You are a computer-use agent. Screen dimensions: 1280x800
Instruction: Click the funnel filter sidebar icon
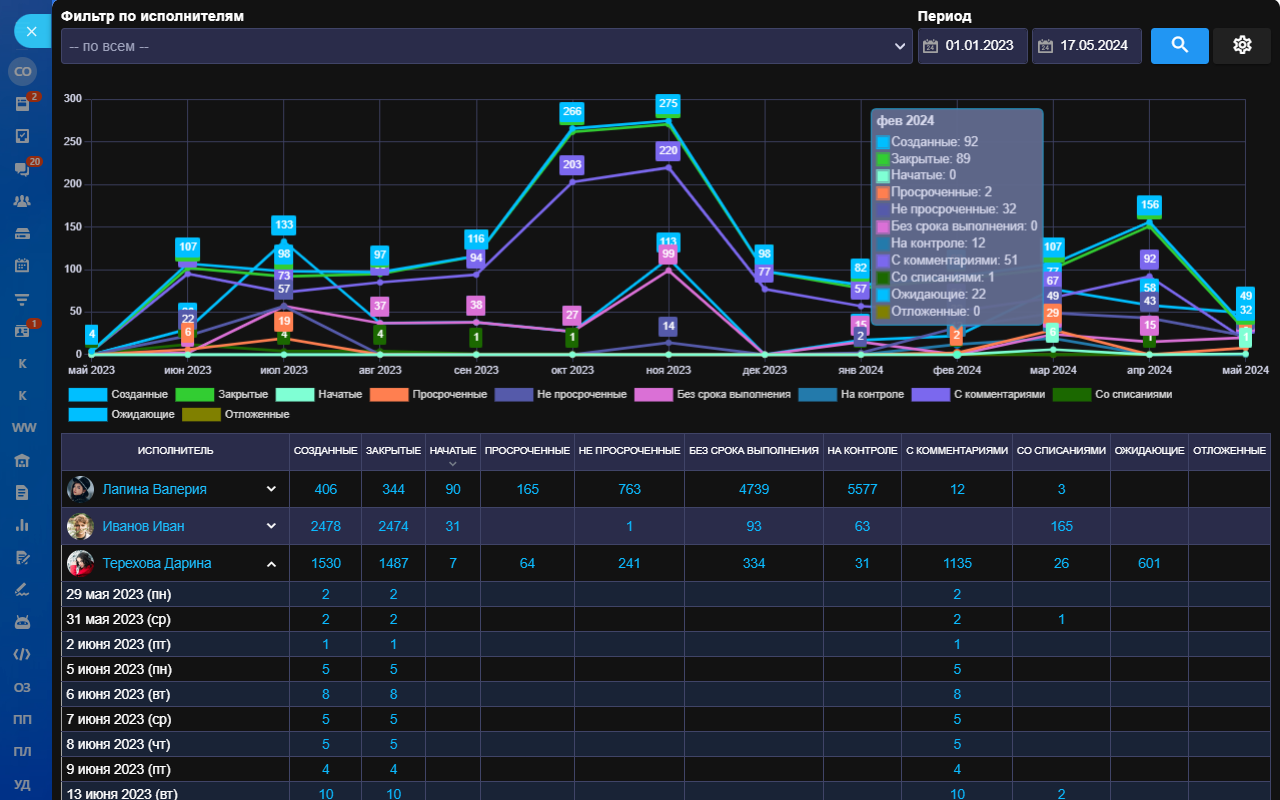[x=22, y=298]
